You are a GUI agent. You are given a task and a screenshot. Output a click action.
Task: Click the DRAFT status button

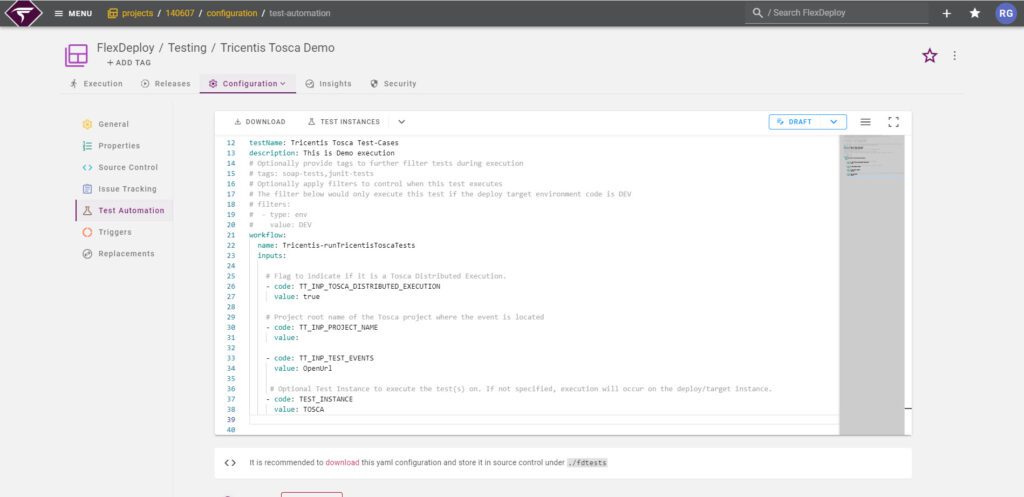(794, 121)
